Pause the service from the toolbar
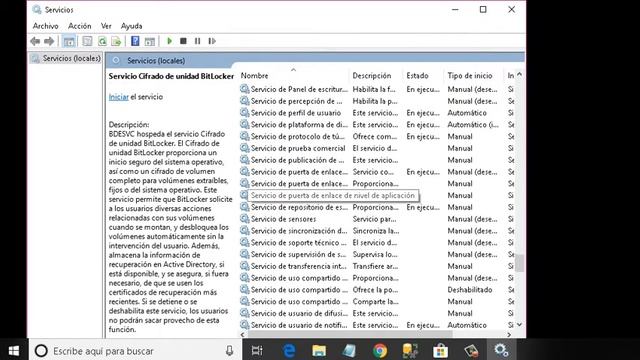This screenshot has width=640, height=360. [x=198, y=41]
